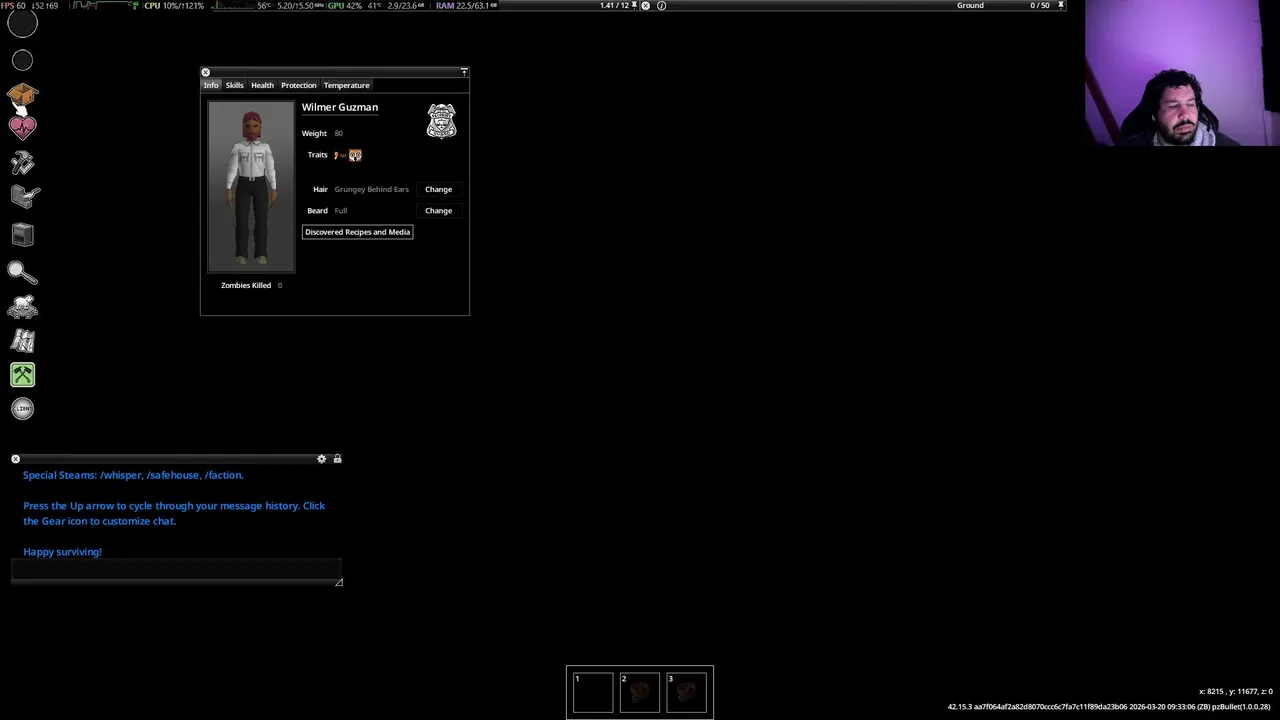Select hotbar slot 2
Viewport: 1280px width, 720px height.
[640, 692]
